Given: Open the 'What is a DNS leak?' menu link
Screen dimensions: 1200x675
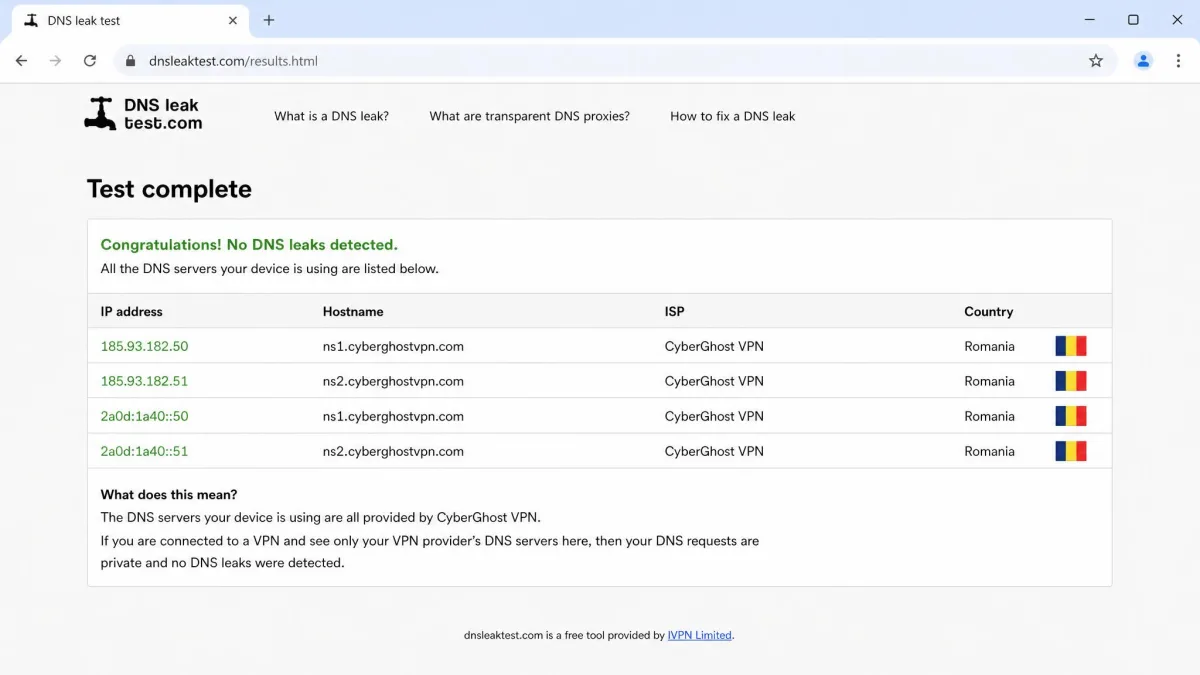Looking at the screenshot, I should point(332,116).
